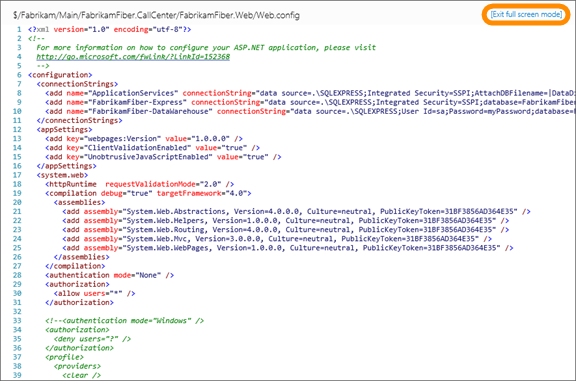Viewport: 576px width, 381px height.
Task: Click the 'For more information' comment line
Action: (x=206, y=47)
